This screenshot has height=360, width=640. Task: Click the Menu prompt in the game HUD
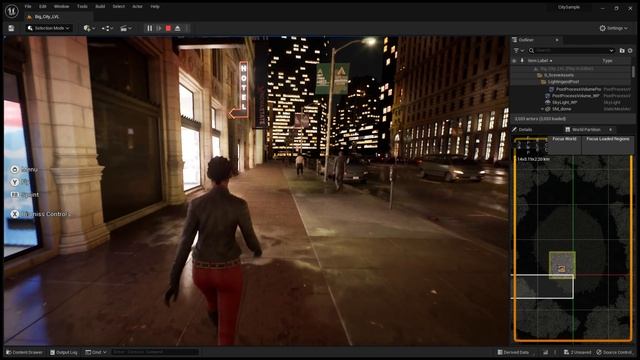(x=24, y=169)
